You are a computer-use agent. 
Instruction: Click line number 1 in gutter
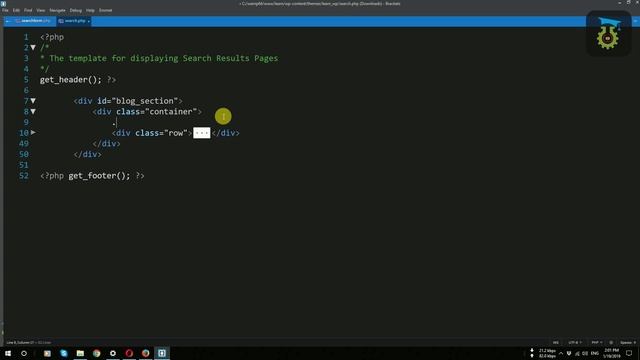pyautogui.click(x=26, y=37)
